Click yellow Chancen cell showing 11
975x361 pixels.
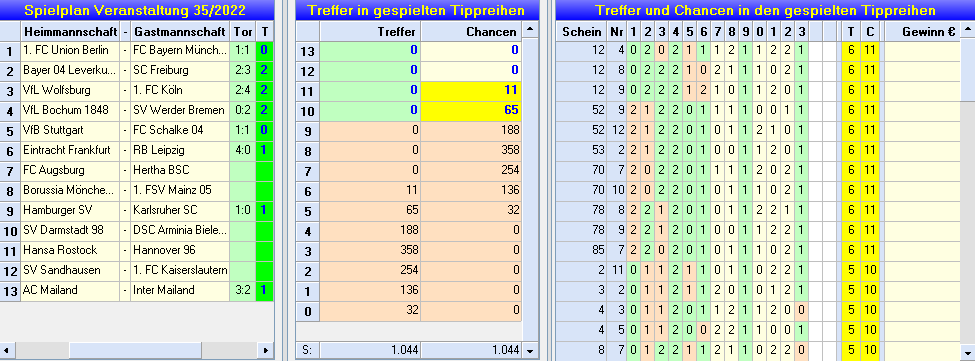click(x=471, y=91)
